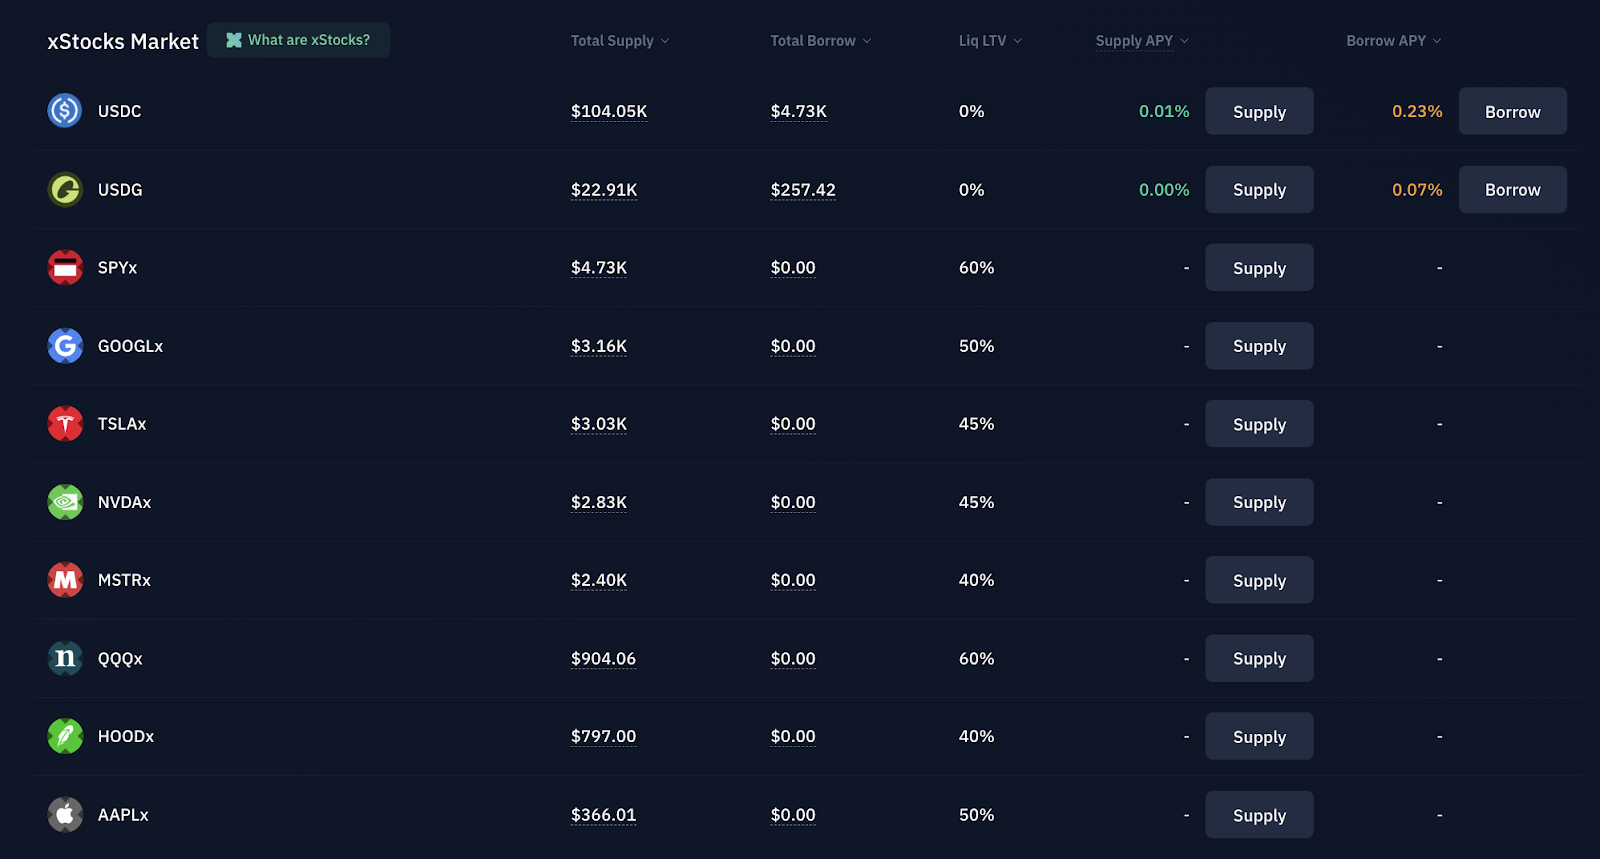Click the SPYx token icon
Viewport: 1600px width, 859px height.
tap(65, 267)
